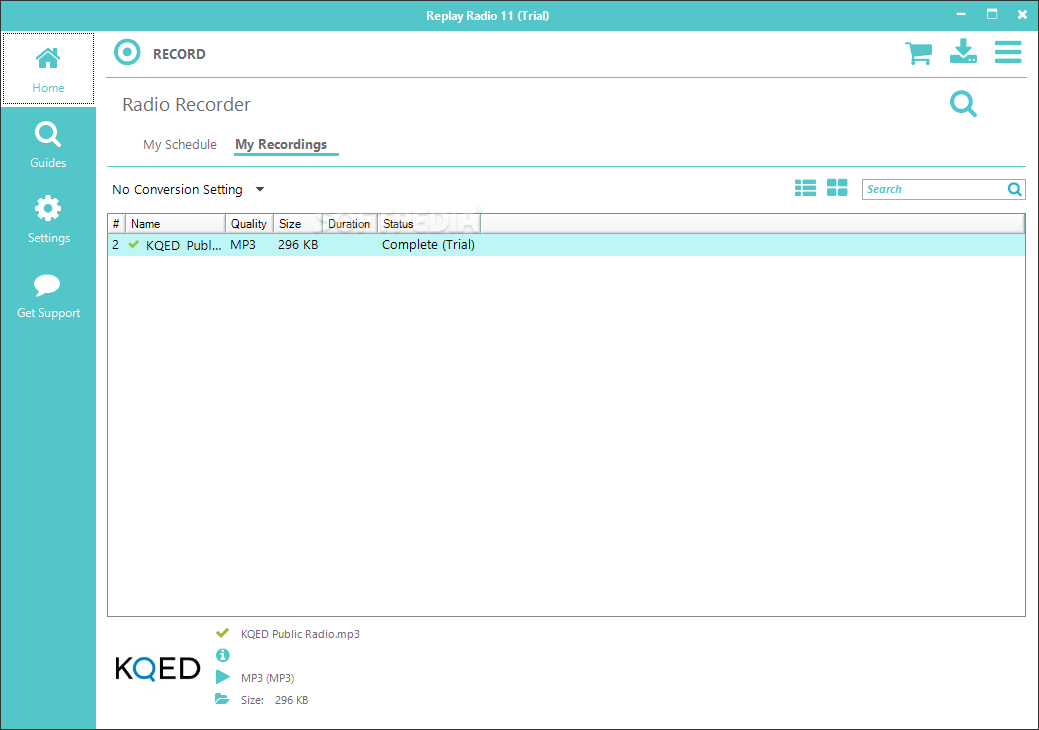Viewport: 1039px width, 730px height.
Task: Click Get Support in sidebar
Action: pyautogui.click(x=48, y=296)
